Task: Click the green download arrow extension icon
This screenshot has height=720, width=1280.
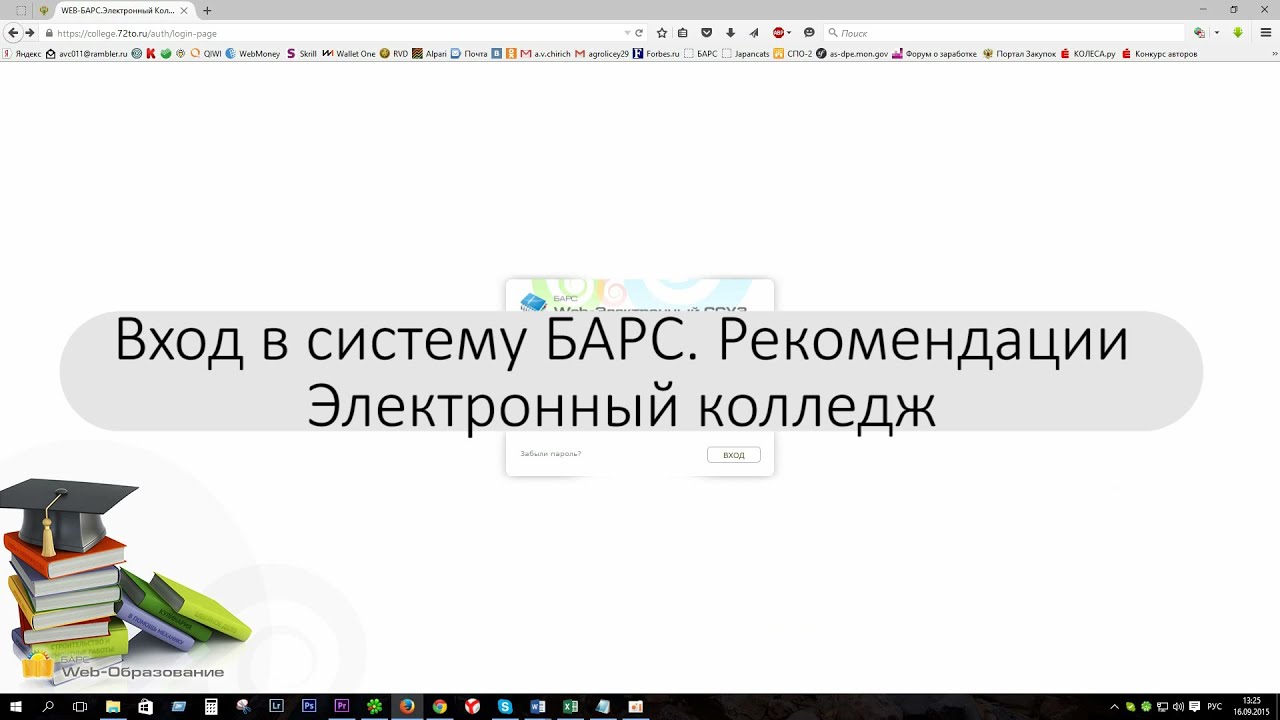Action: pyautogui.click(x=1238, y=33)
